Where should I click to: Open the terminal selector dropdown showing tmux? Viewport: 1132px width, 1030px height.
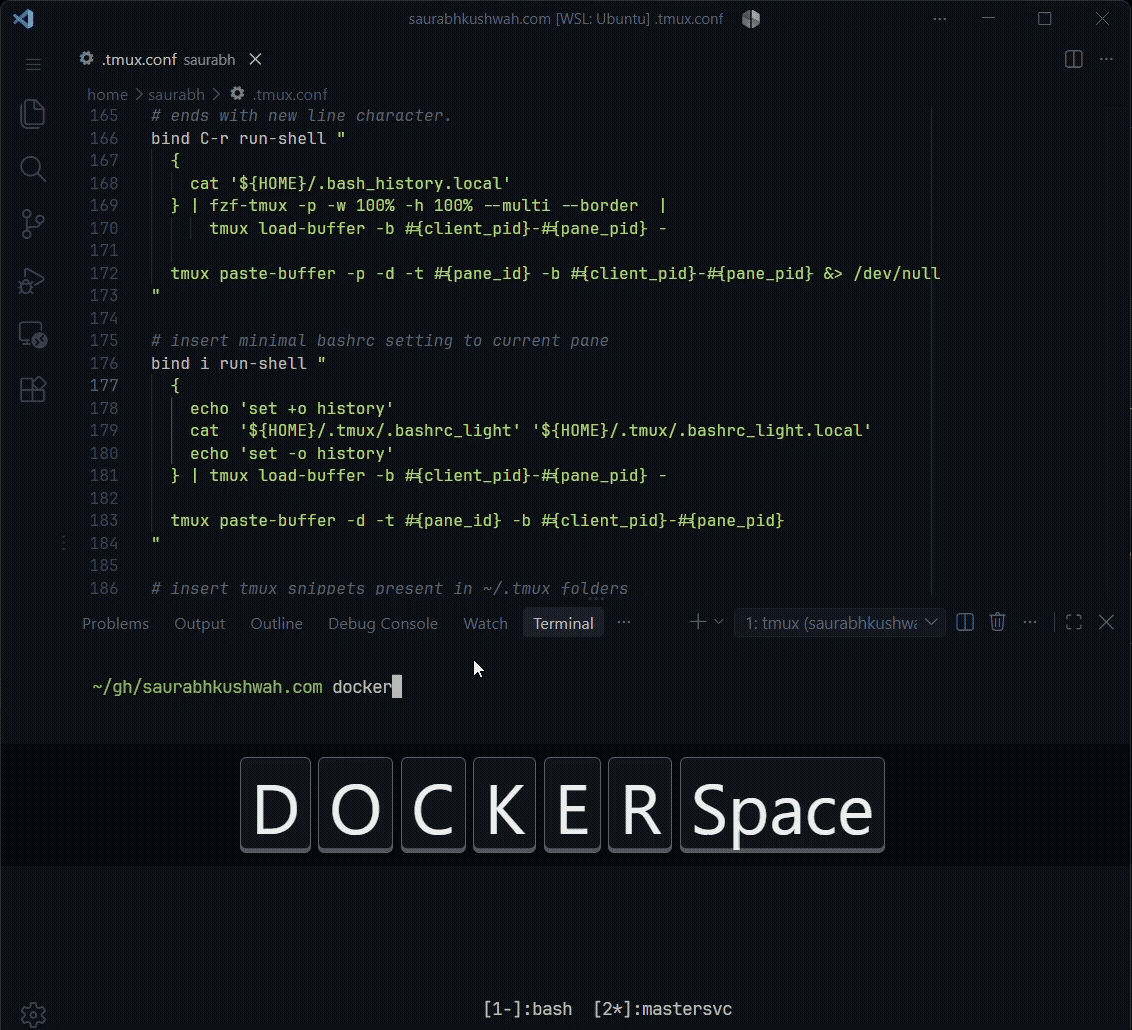[840, 623]
